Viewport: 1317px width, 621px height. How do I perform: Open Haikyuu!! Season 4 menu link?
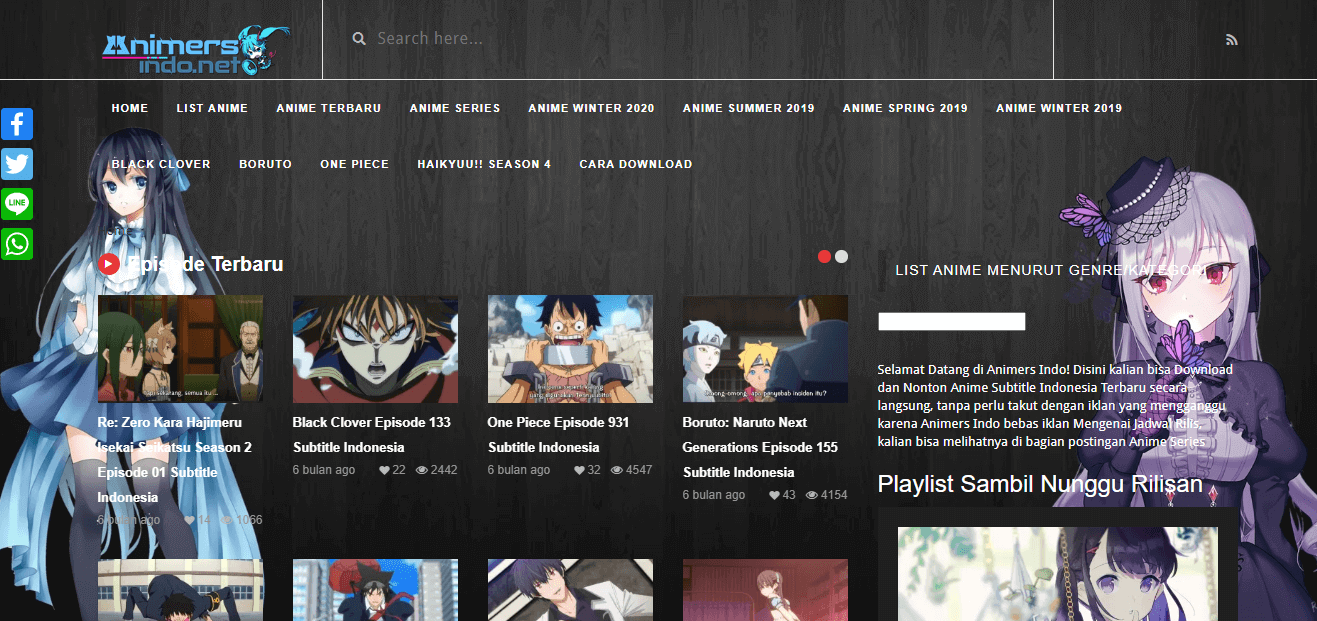[x=484, y=164]
